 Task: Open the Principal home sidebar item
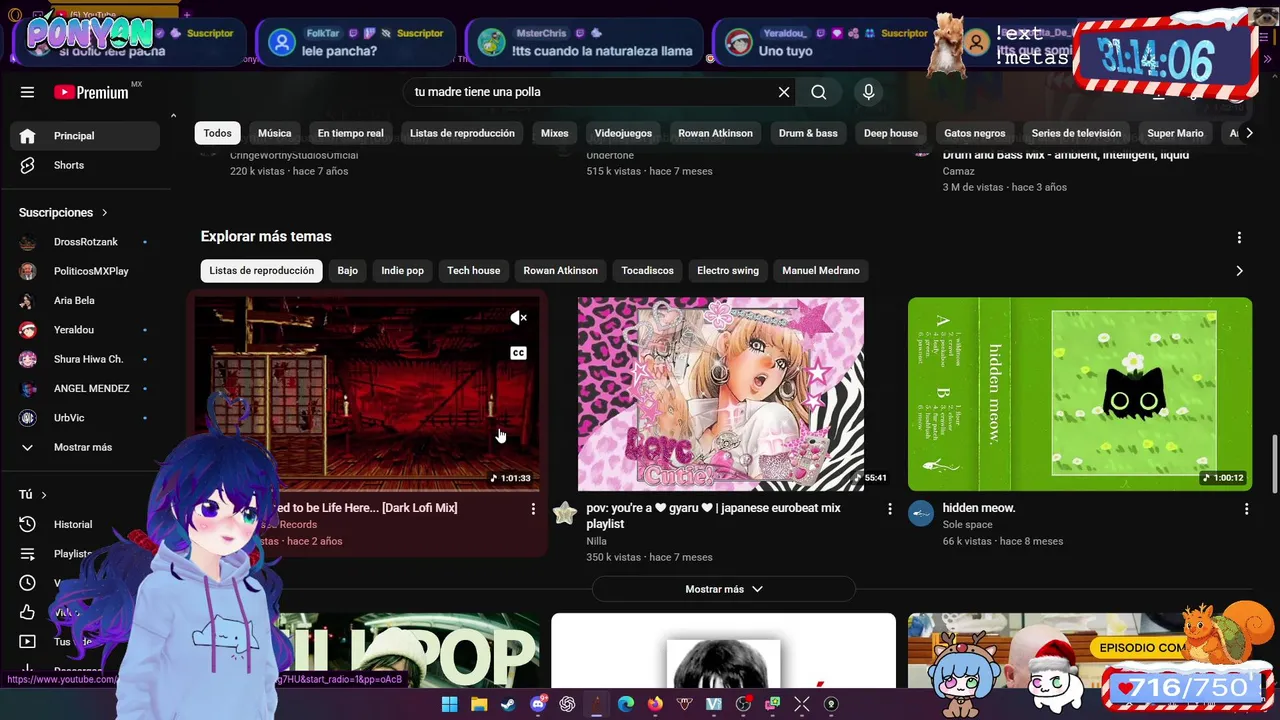[85, 136]
